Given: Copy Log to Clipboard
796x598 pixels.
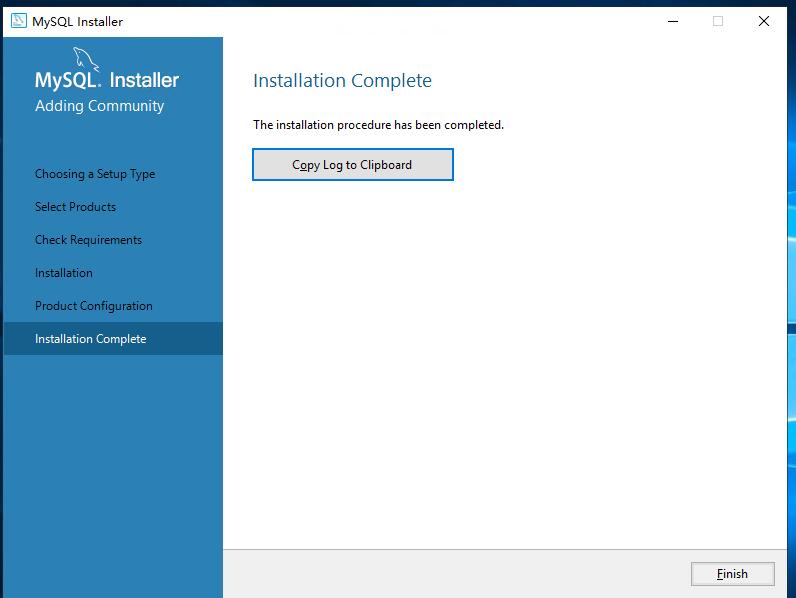Looking at the screenshot, I should click(353, 164).
